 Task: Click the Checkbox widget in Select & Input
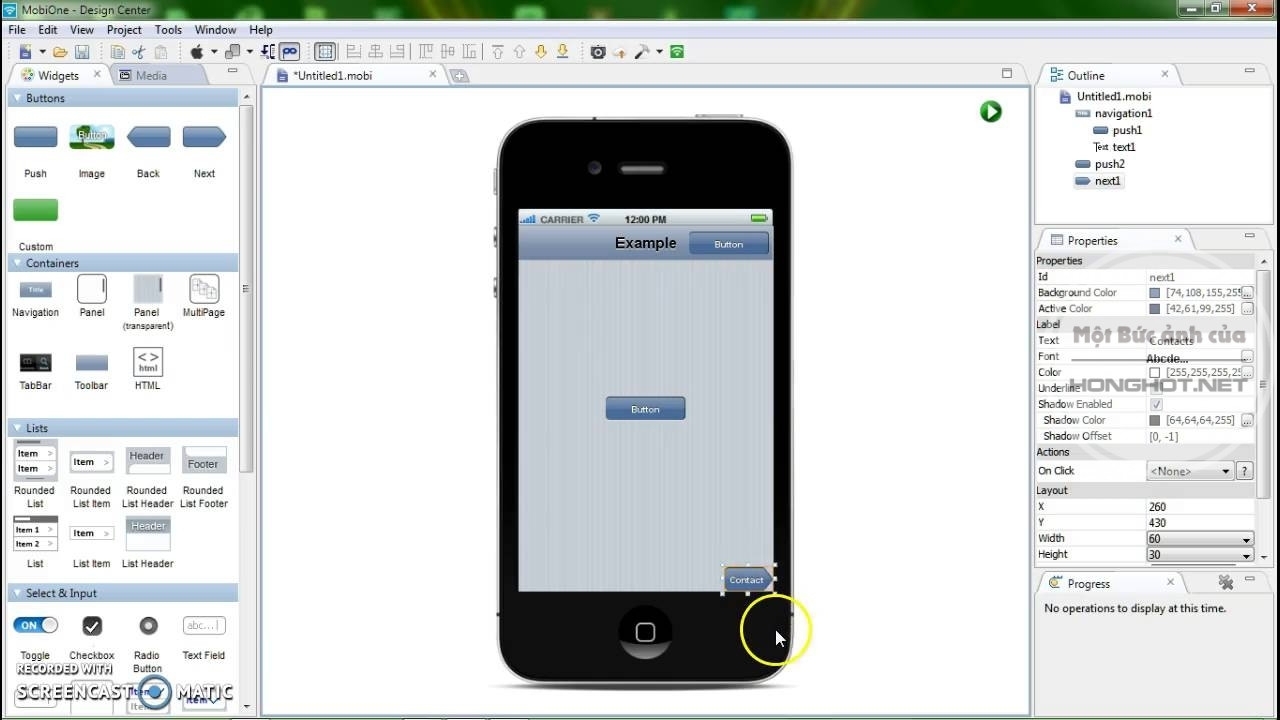click(x=91, y=624)
